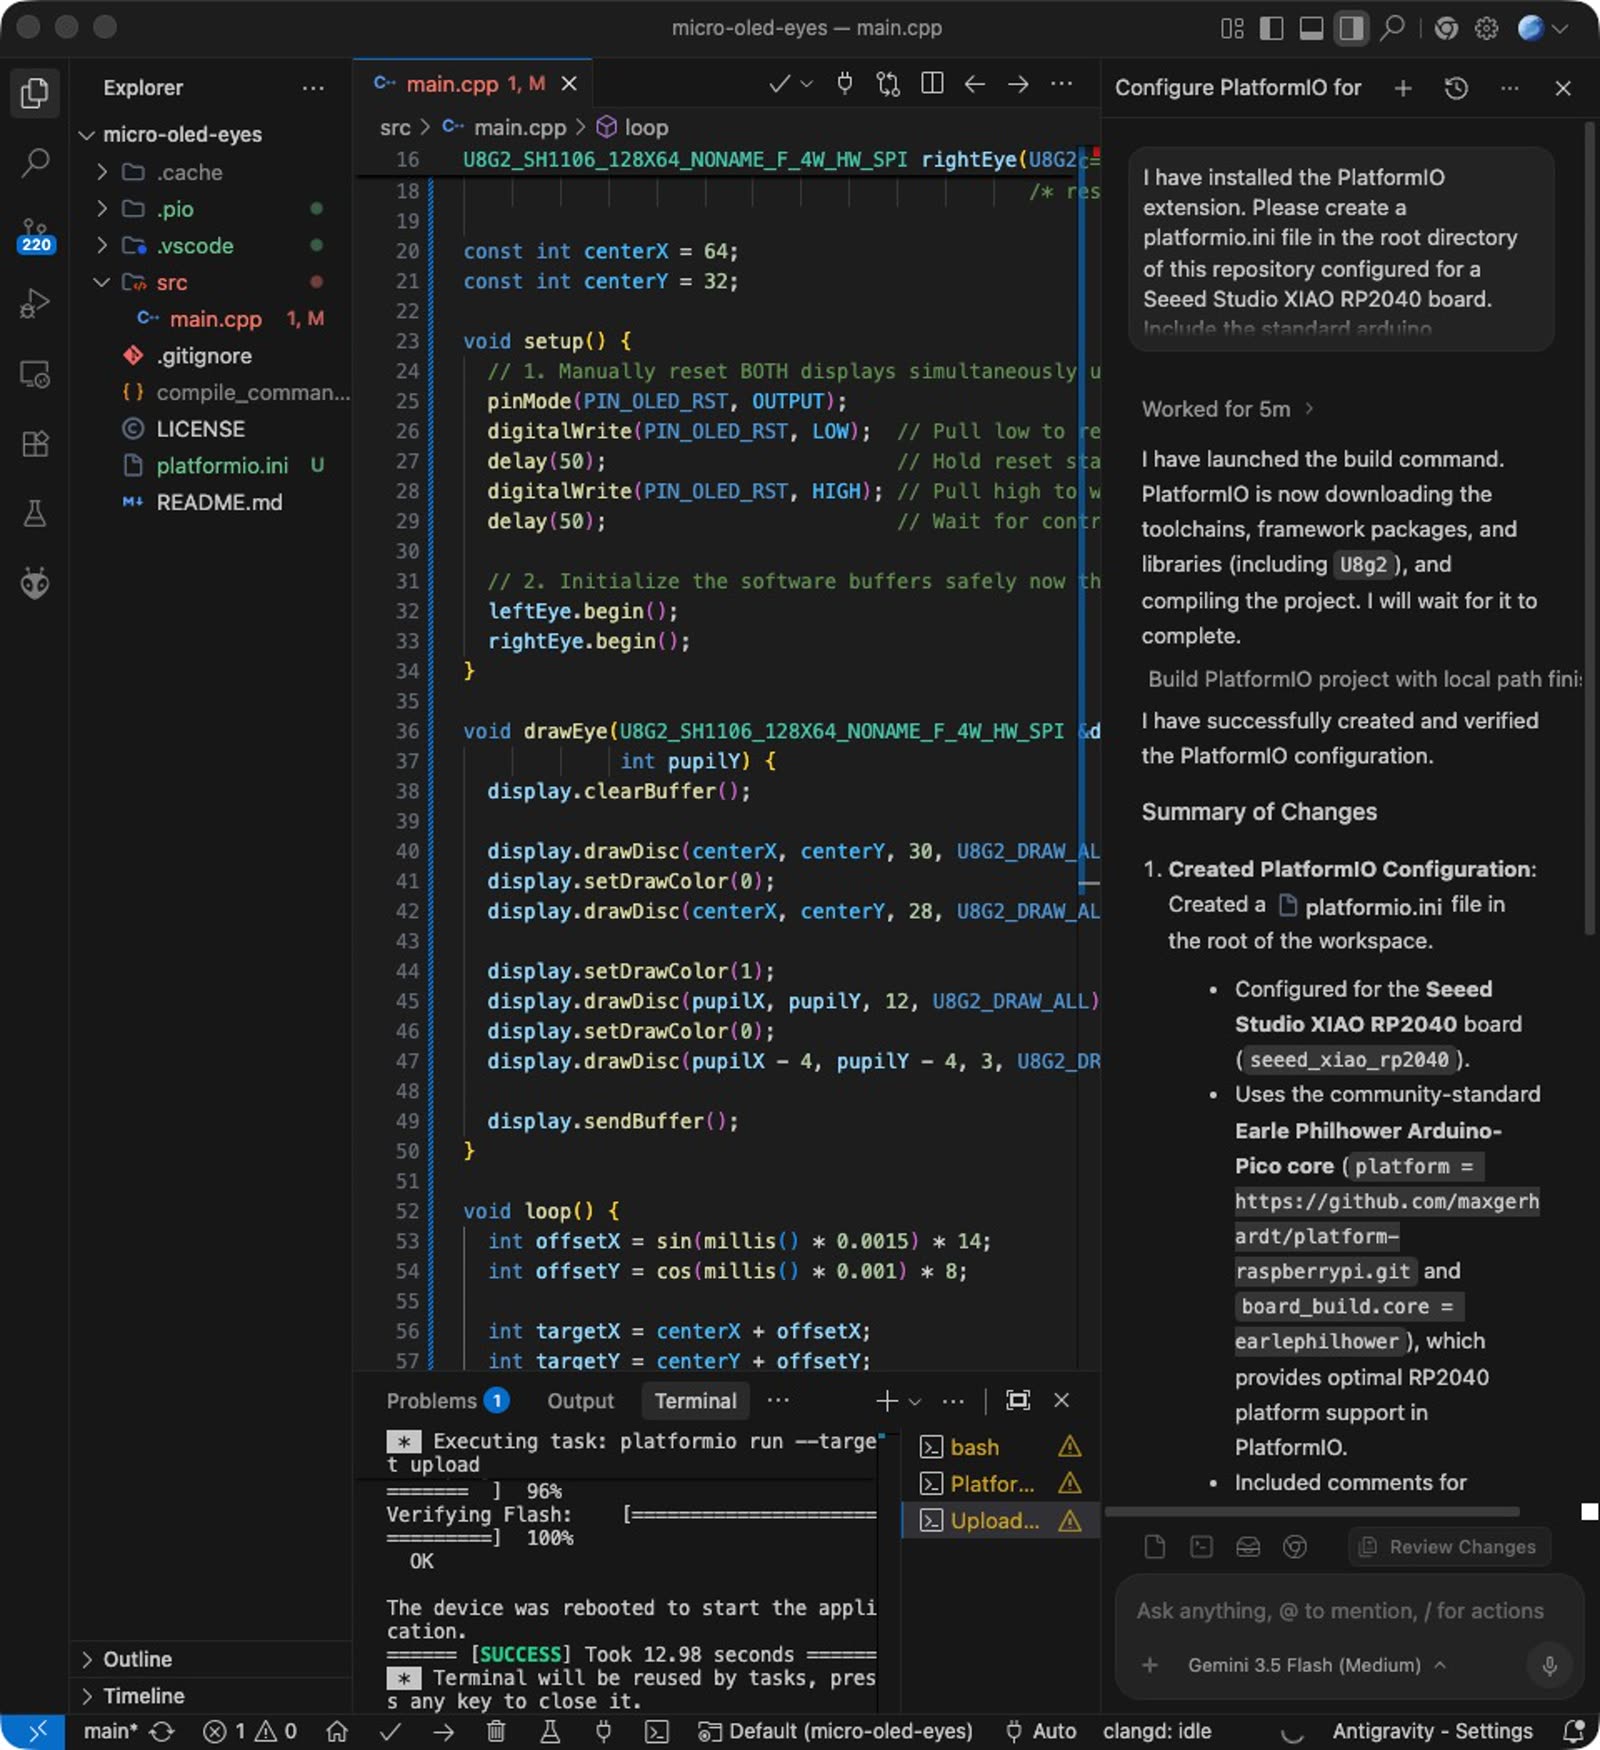Click the PlatformIO home icon in status bar

337,1731
